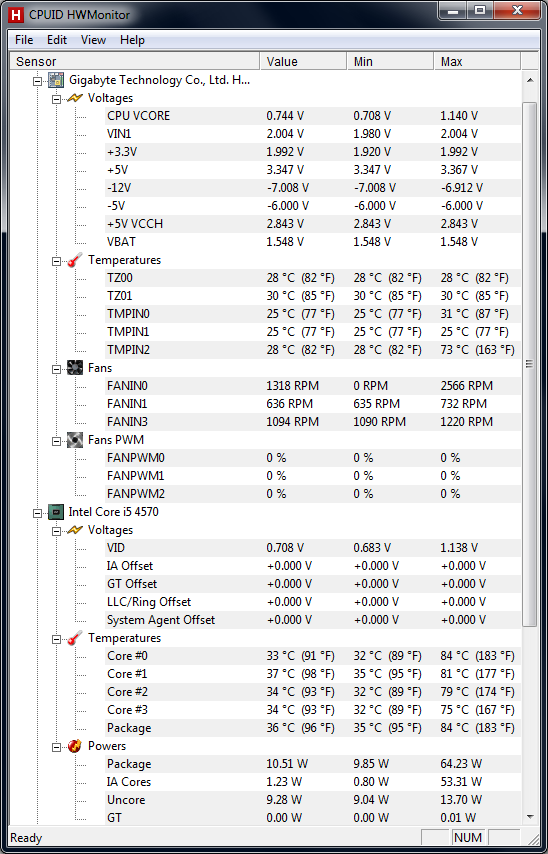Open the File menu
This screenshot has height=854, width=548.
(24, 40)
